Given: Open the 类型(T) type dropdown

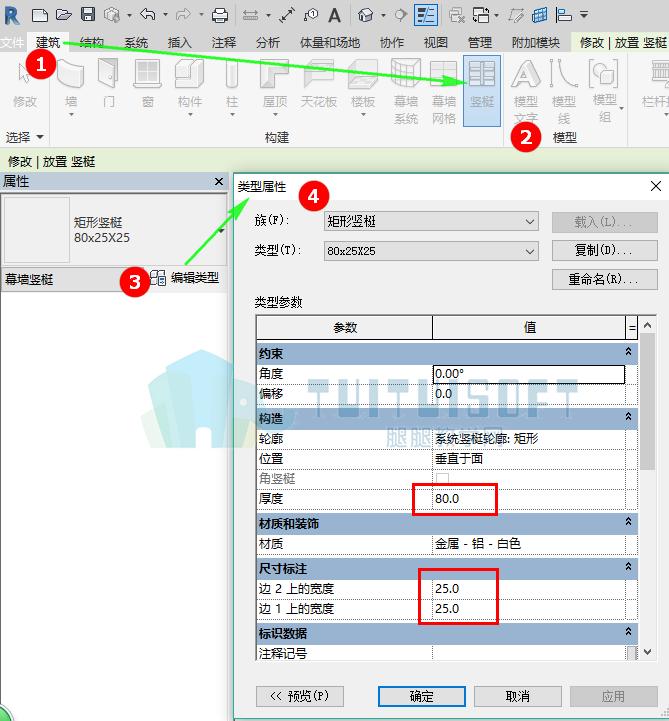Looking at the screenshot, I should tap(431, 251).
